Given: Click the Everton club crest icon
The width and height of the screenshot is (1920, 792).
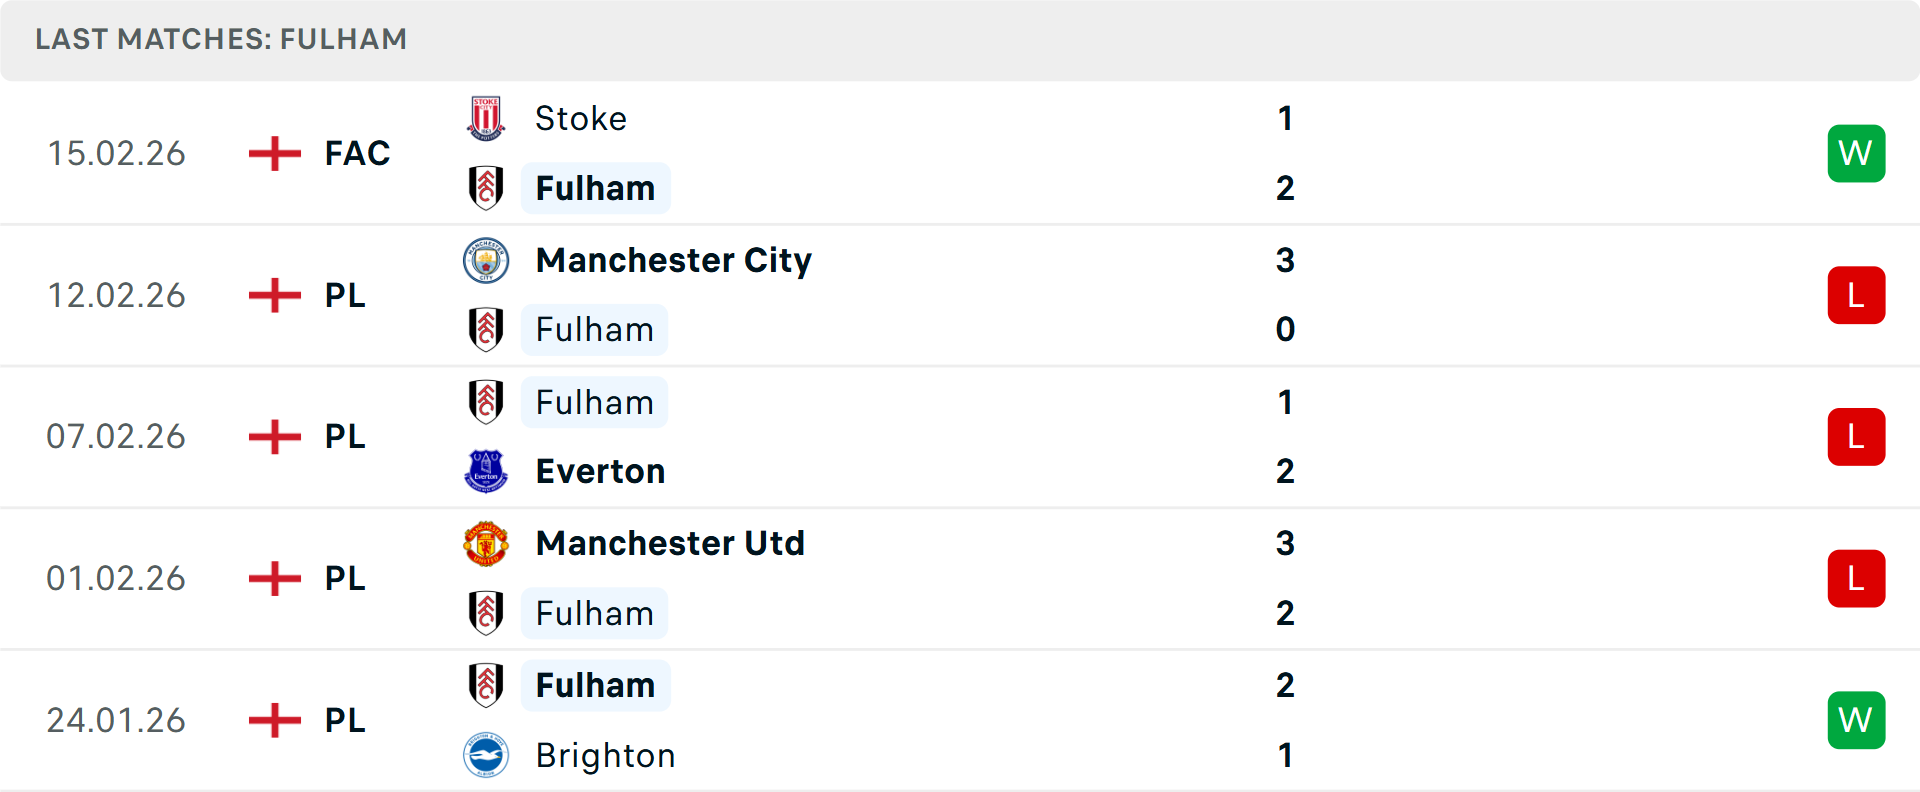Looking at the screenshot, I should [487, 470].
